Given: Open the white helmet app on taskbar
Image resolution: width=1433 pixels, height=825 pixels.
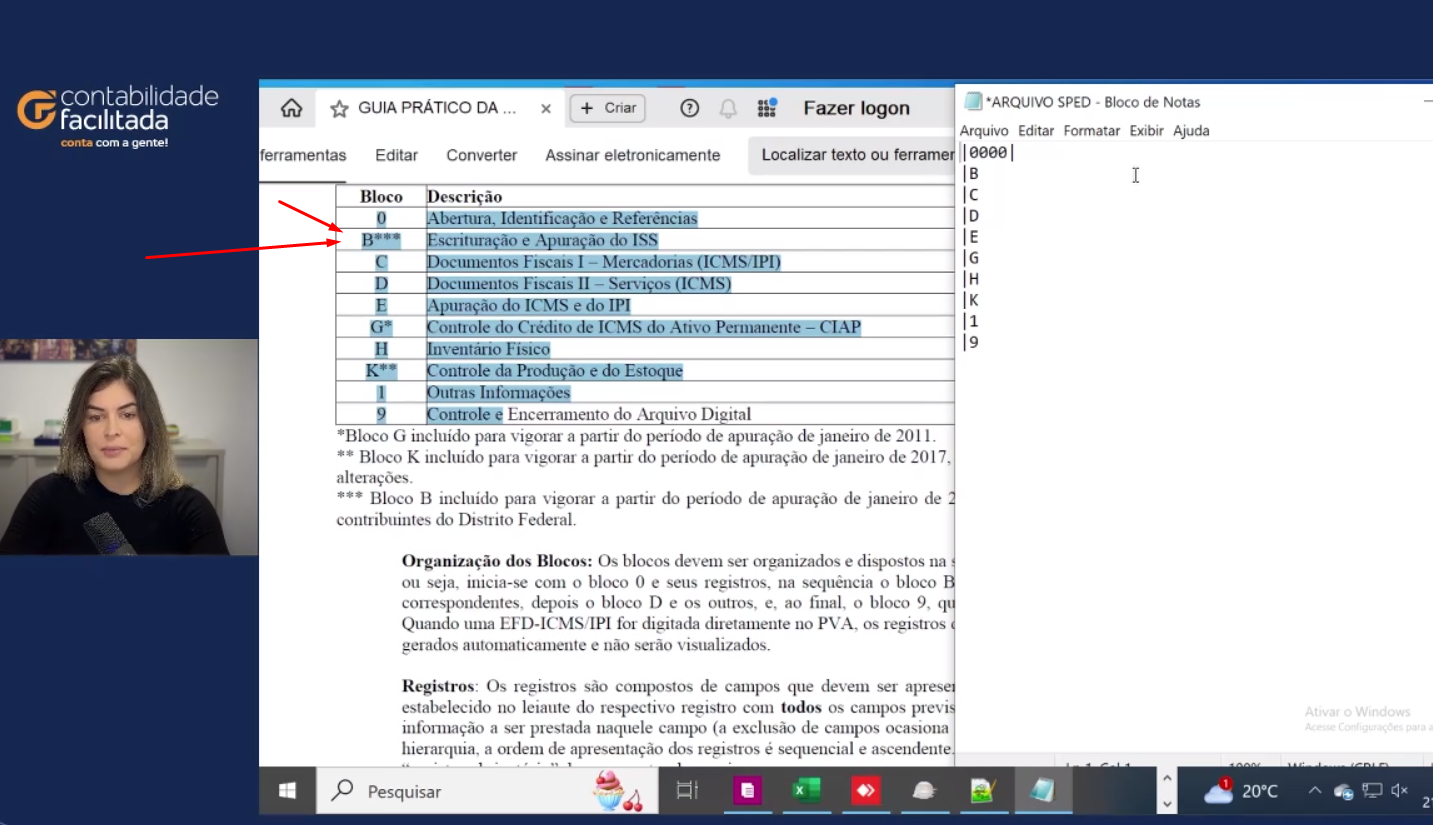Looking at the screenshot, I should click(924, 791).
